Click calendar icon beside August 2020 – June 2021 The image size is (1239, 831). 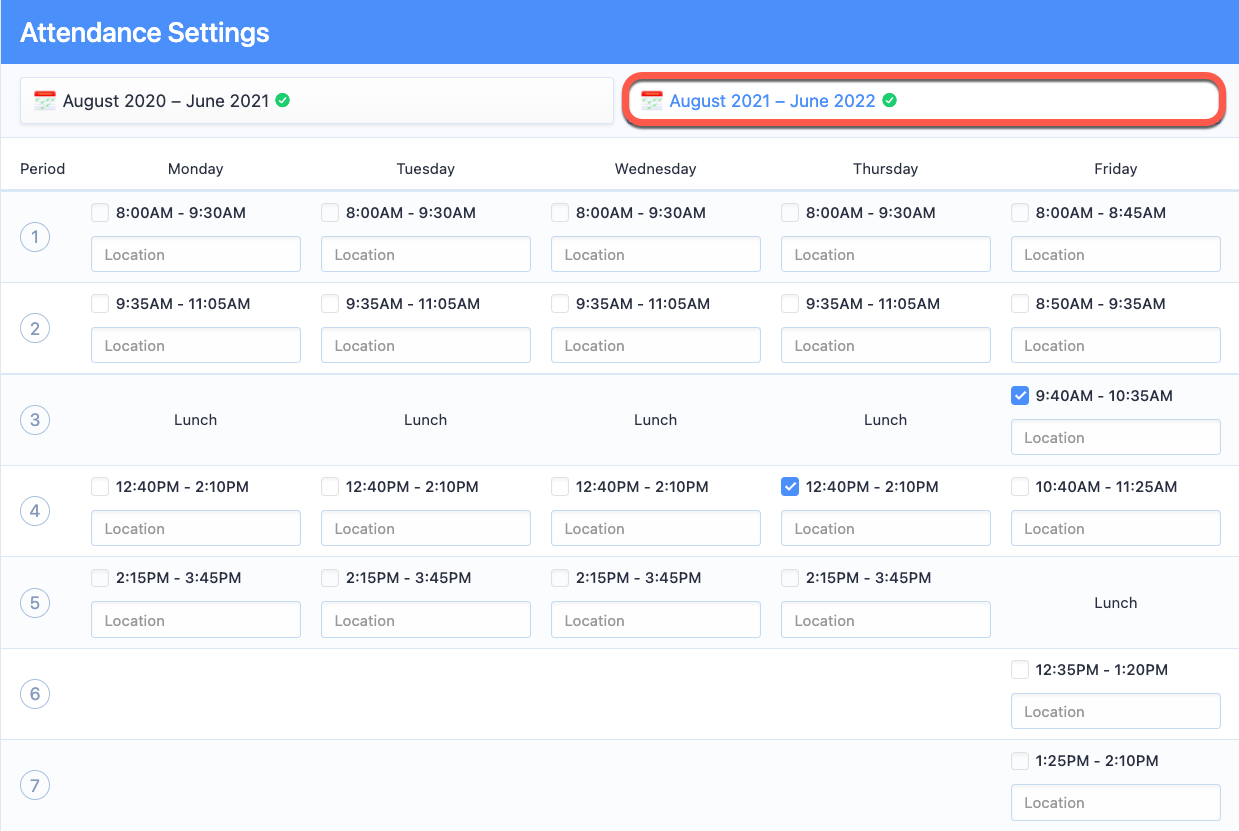(44, 101)
